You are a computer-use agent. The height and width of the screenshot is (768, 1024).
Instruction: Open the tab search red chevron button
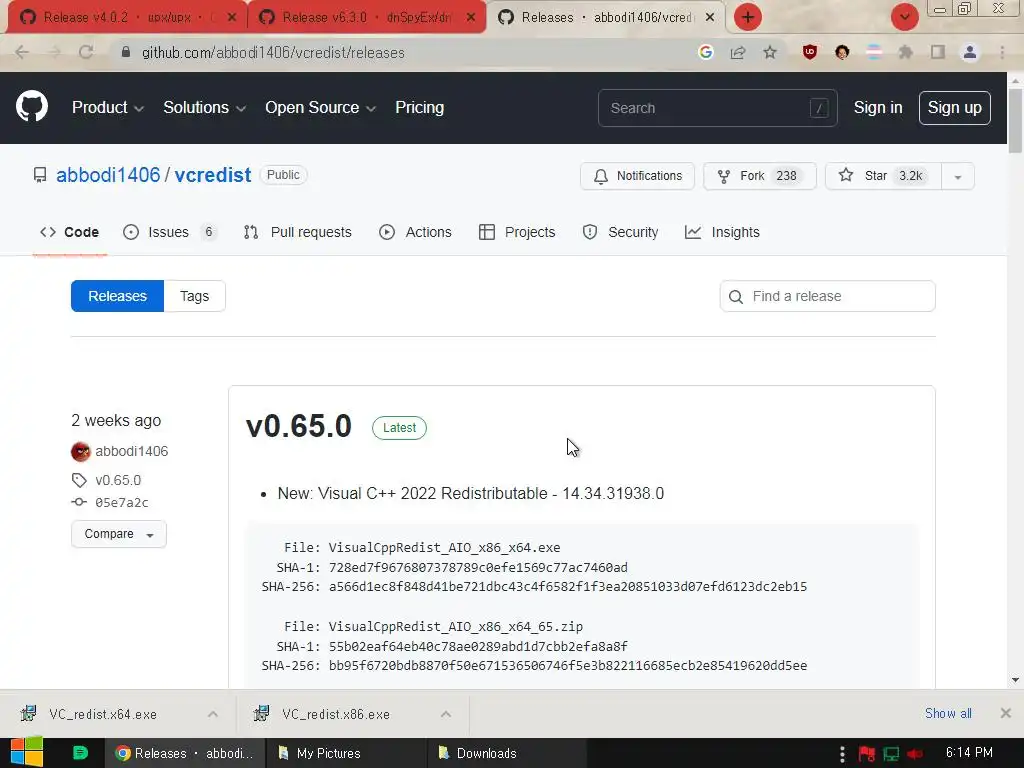coord(904,17)
